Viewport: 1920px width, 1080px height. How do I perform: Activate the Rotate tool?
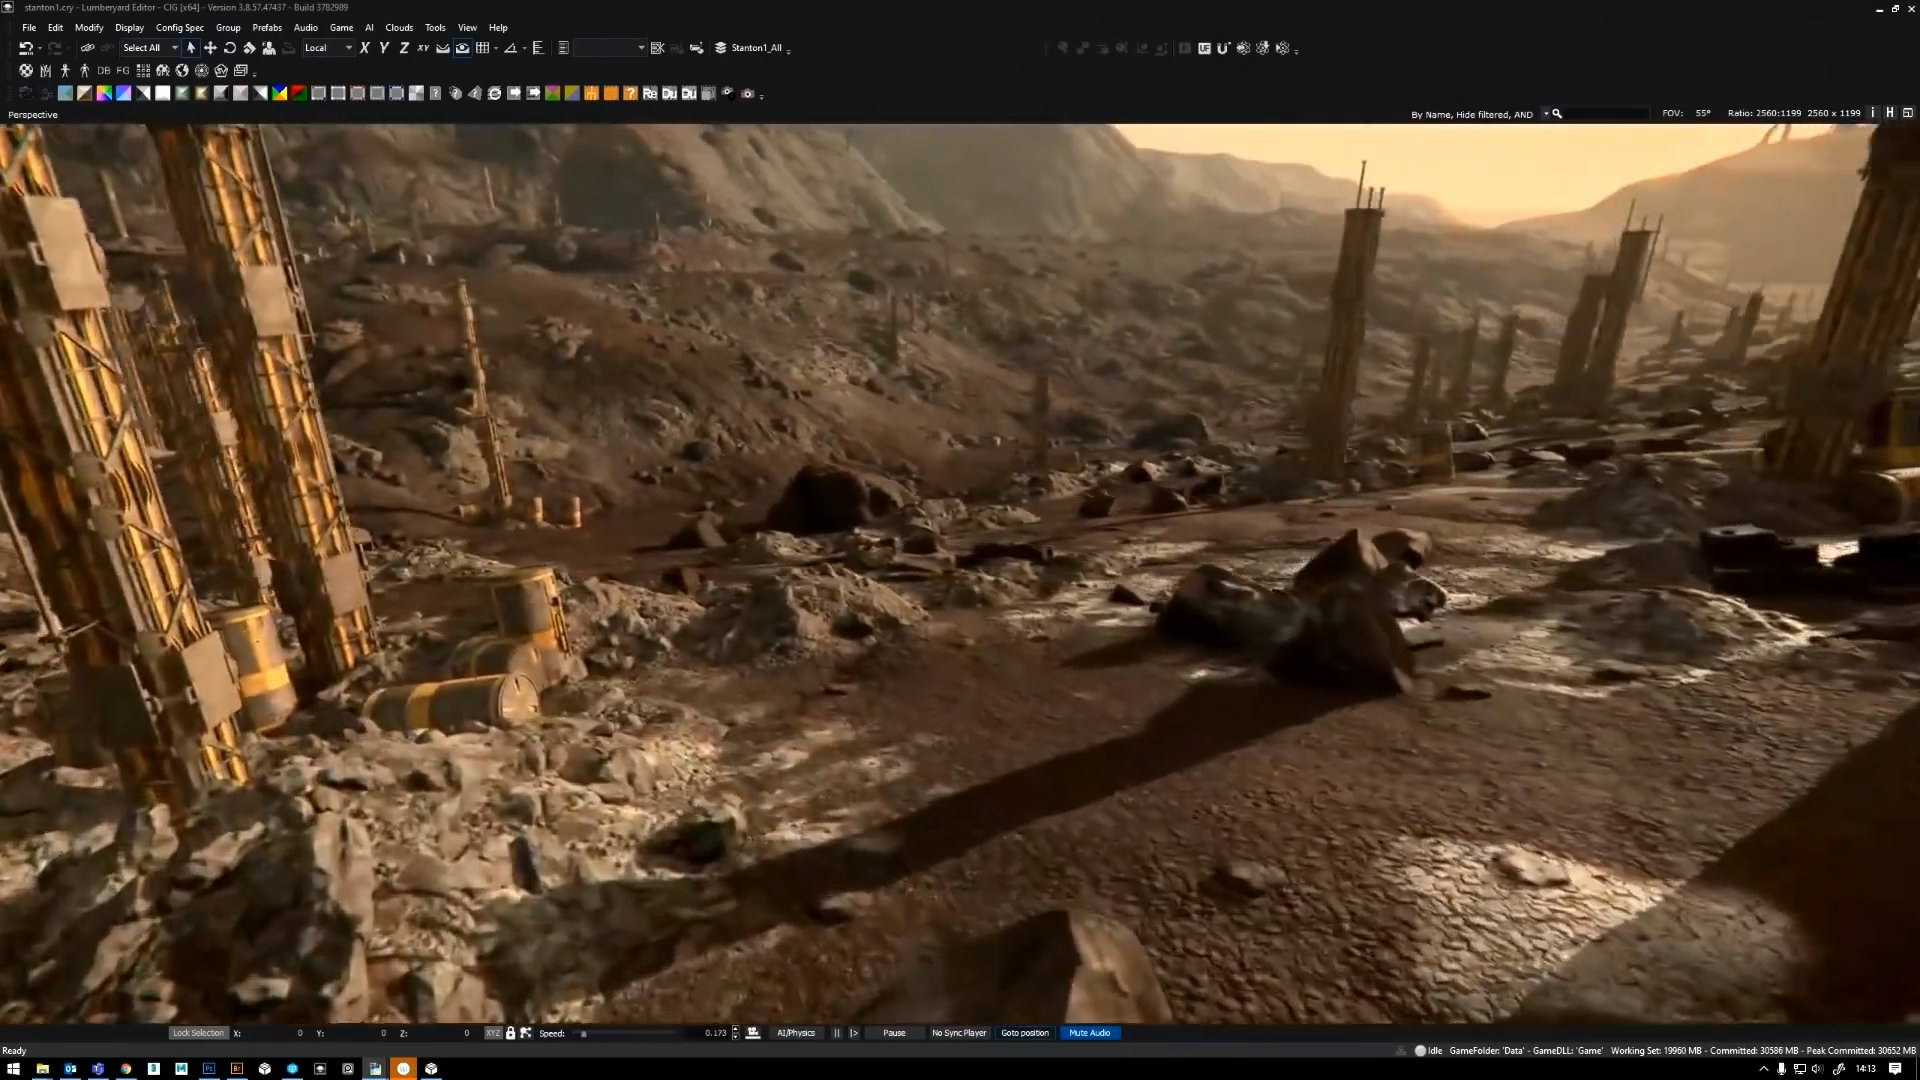(x=230, y=48)
